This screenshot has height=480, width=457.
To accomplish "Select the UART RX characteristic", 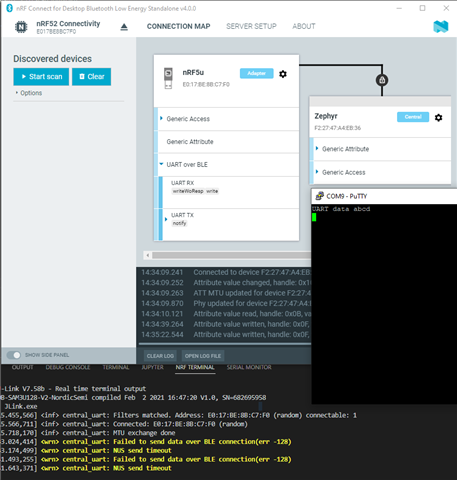I will [x=229, y=192].
